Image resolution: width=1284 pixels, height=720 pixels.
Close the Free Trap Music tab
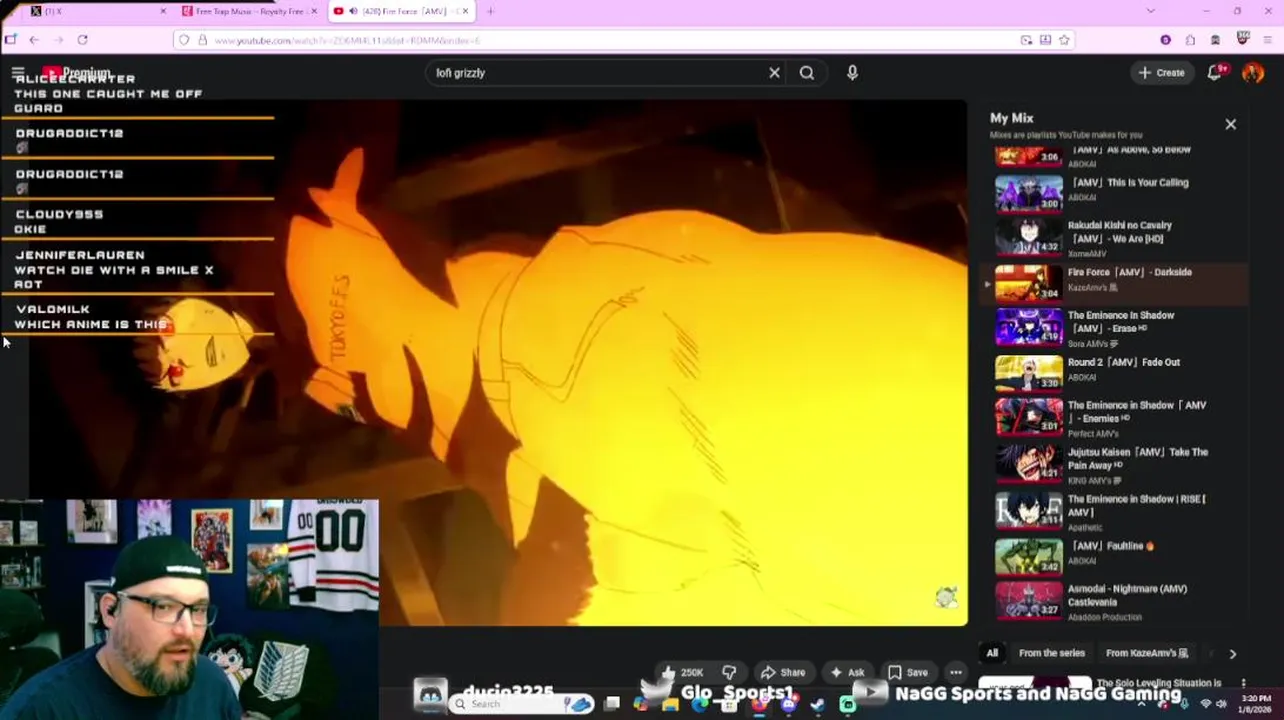point(314,11)
